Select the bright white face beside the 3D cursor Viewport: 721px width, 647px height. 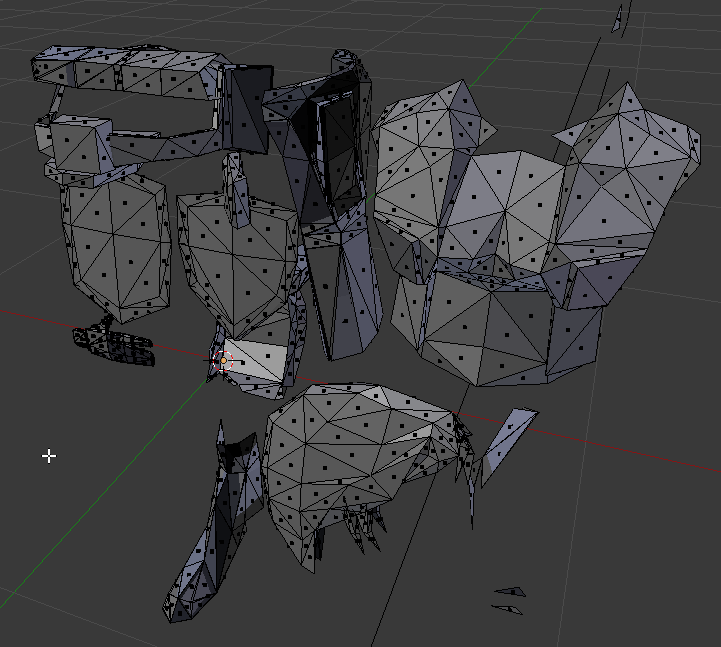258,361
